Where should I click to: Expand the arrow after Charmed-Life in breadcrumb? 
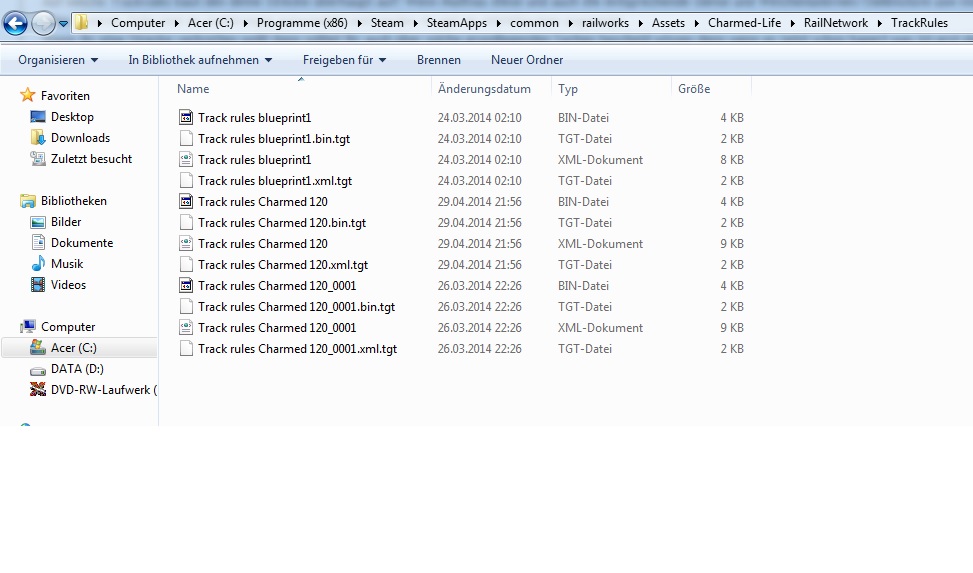pos(792,23)
